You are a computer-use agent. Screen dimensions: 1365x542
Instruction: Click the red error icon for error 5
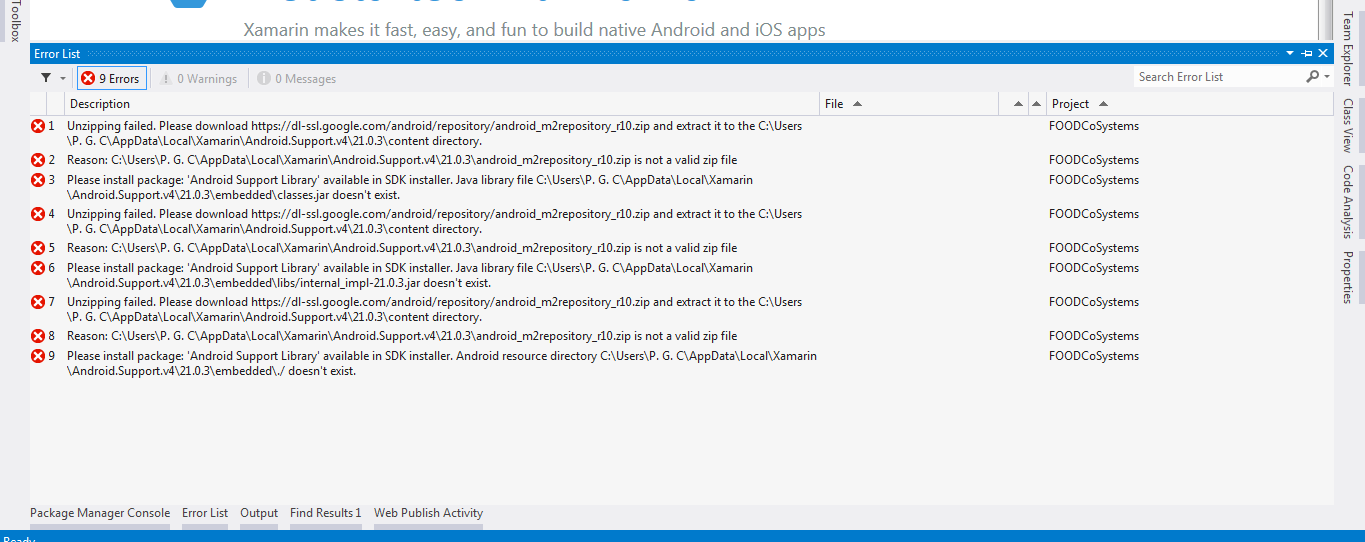pos(38,248)
